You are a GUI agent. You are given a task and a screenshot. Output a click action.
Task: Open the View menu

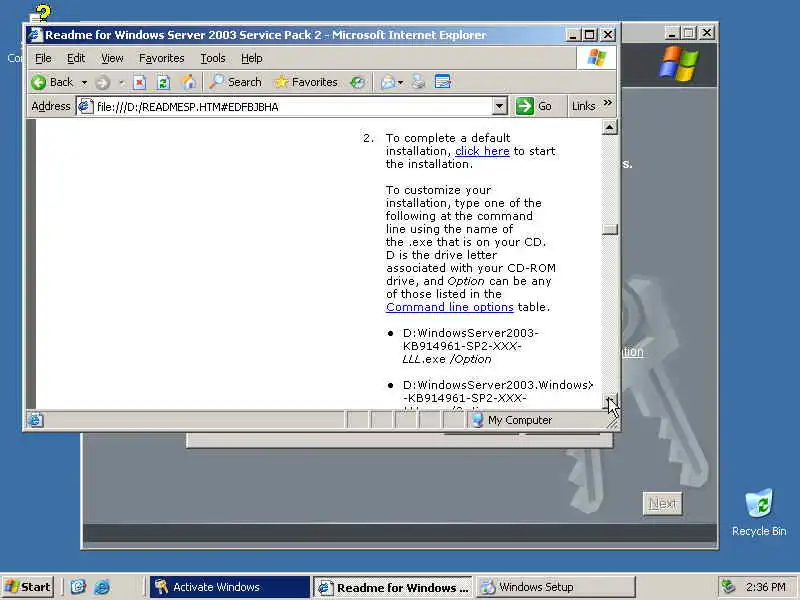112,58
